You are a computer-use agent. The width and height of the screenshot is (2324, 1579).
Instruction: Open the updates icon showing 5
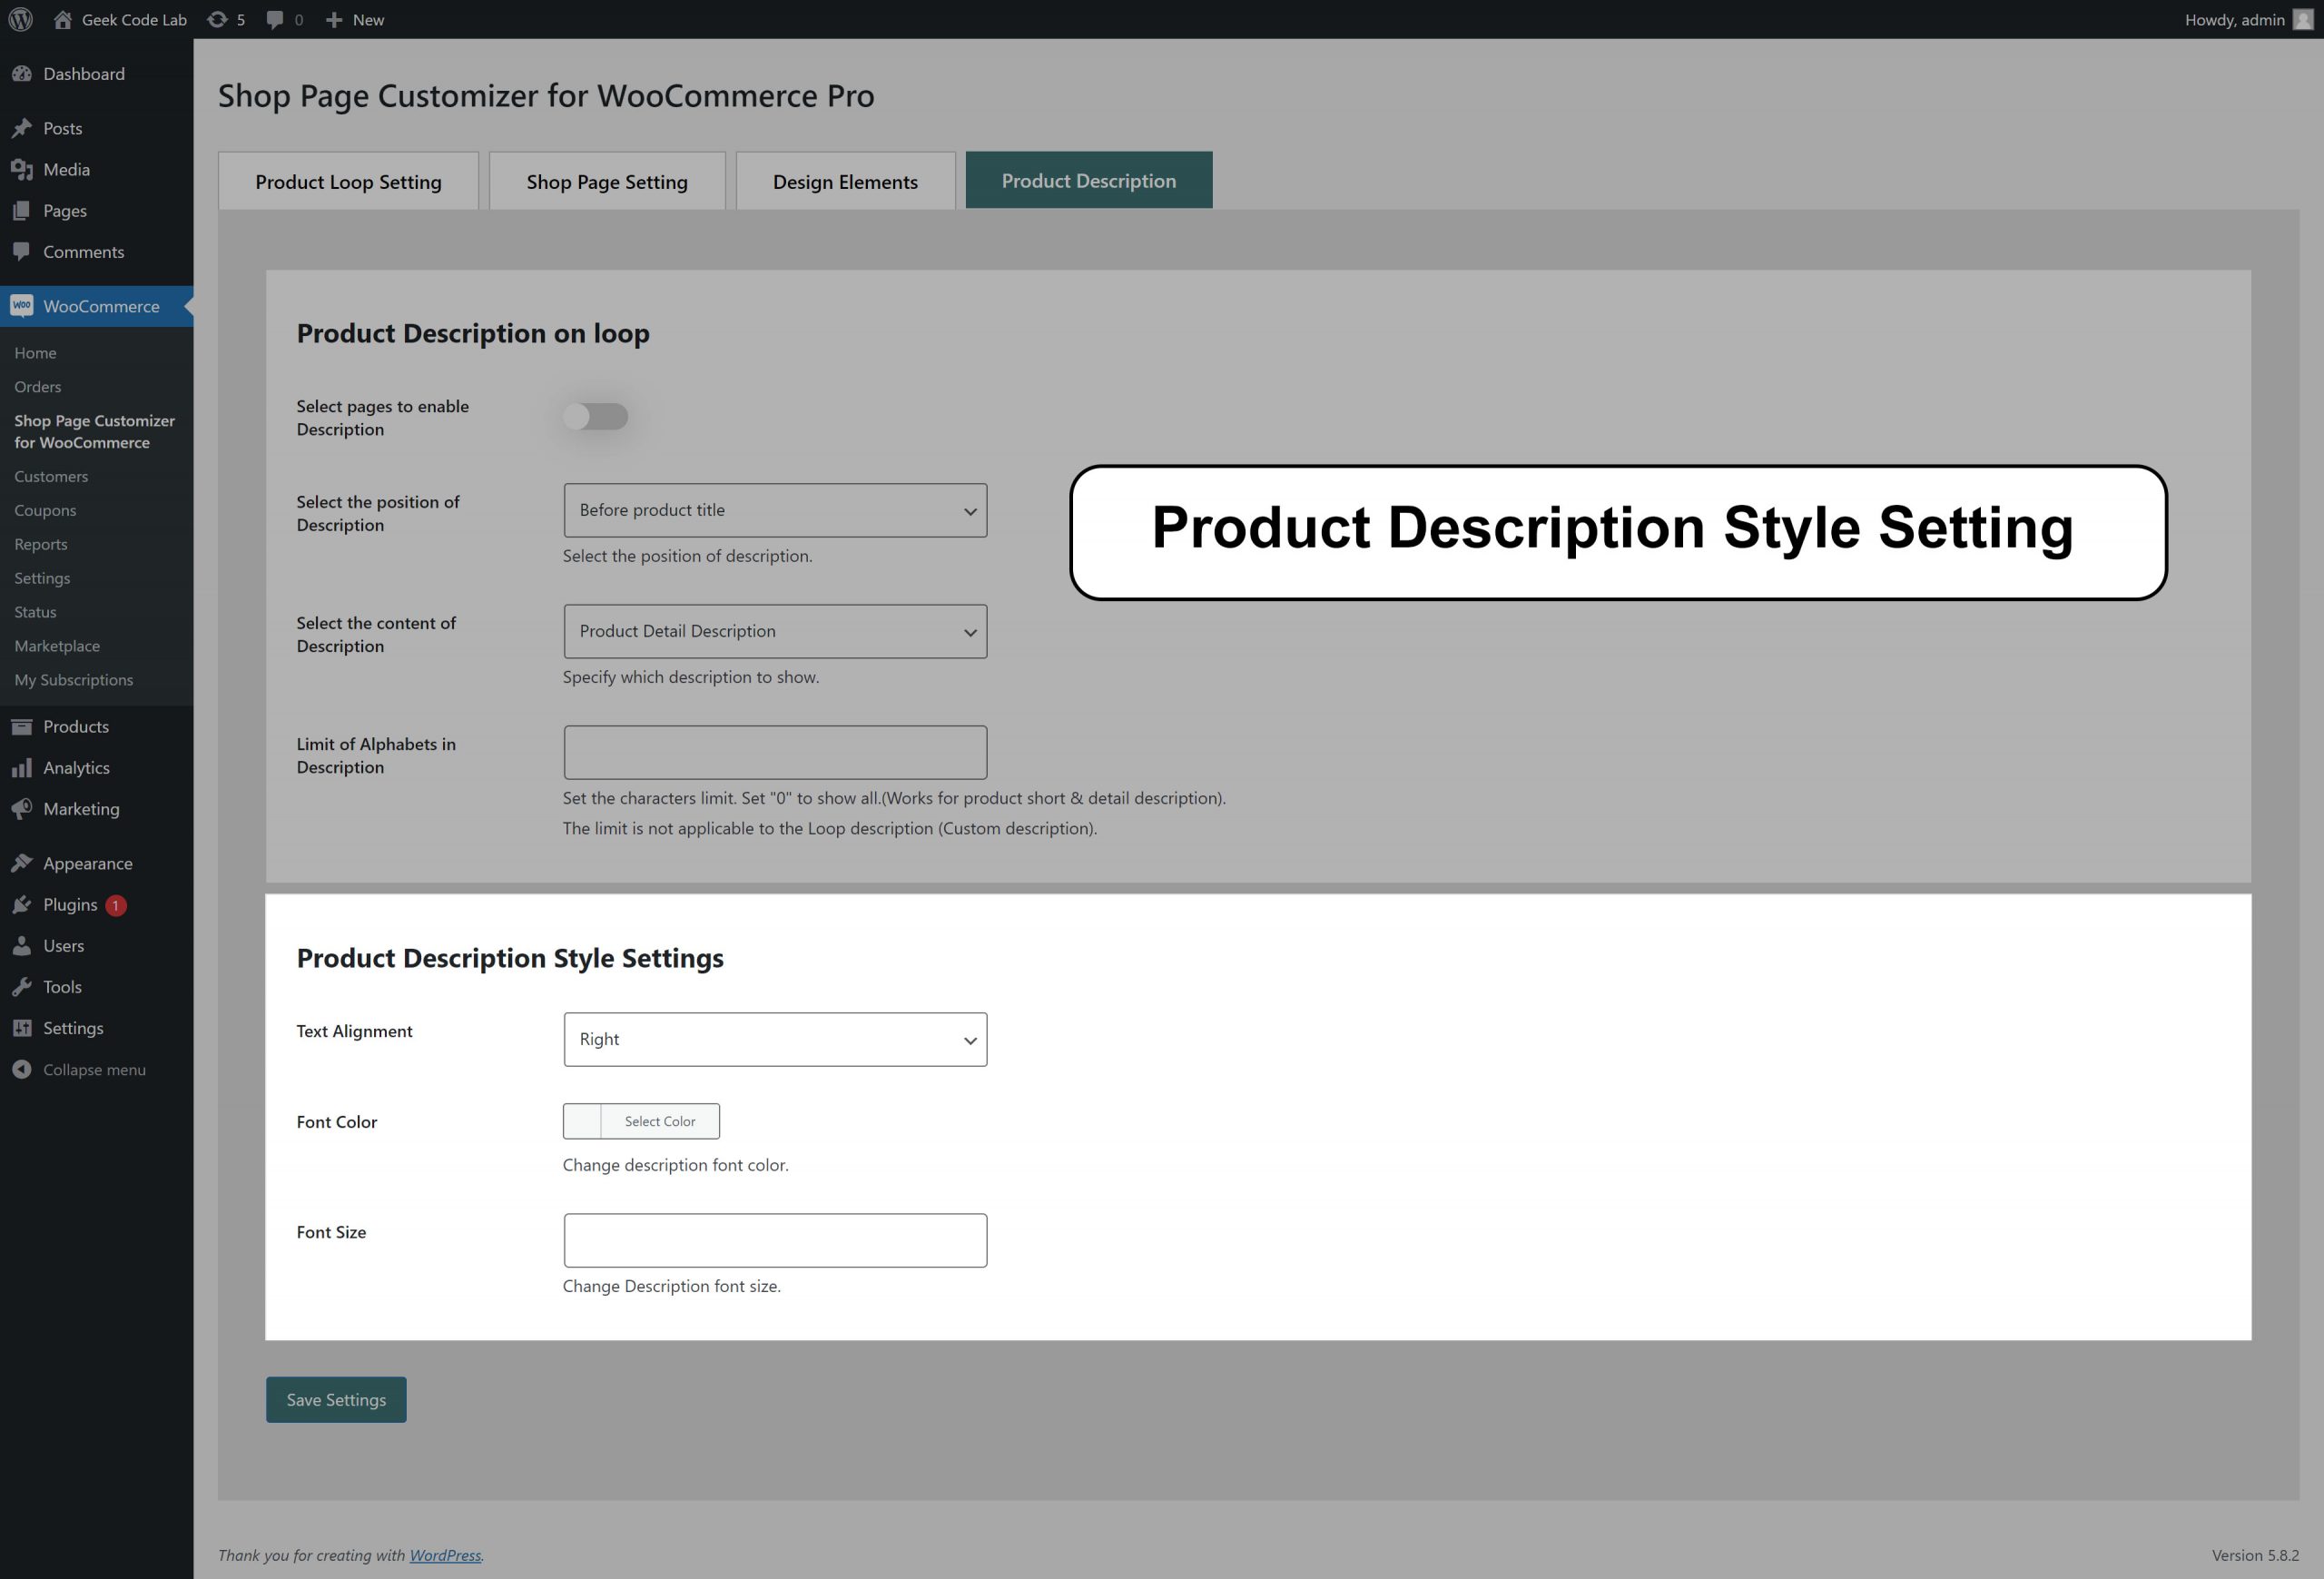pyautogui.click(x=217, y=19)
